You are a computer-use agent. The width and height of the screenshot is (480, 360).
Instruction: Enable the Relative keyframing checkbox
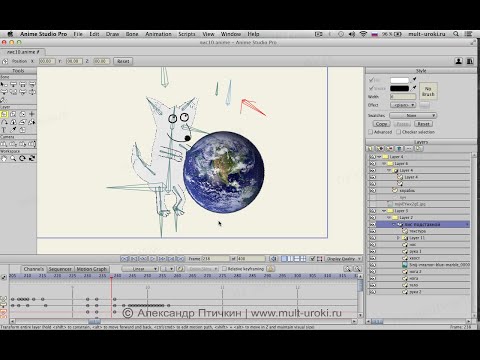point(224,269)
